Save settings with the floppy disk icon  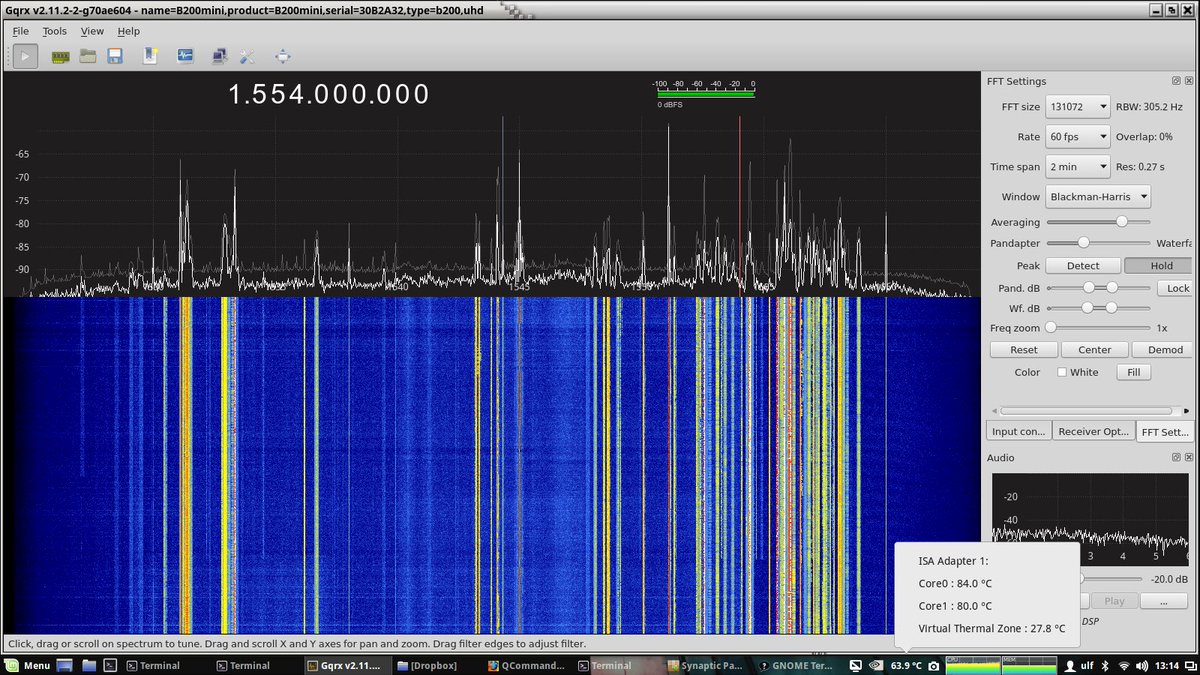(115, 56)
